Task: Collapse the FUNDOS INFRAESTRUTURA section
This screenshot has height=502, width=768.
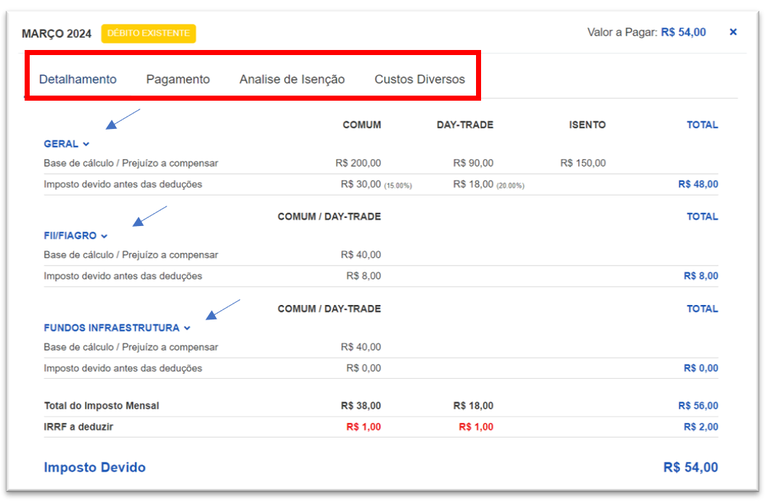Action: (x=117, y=328)
